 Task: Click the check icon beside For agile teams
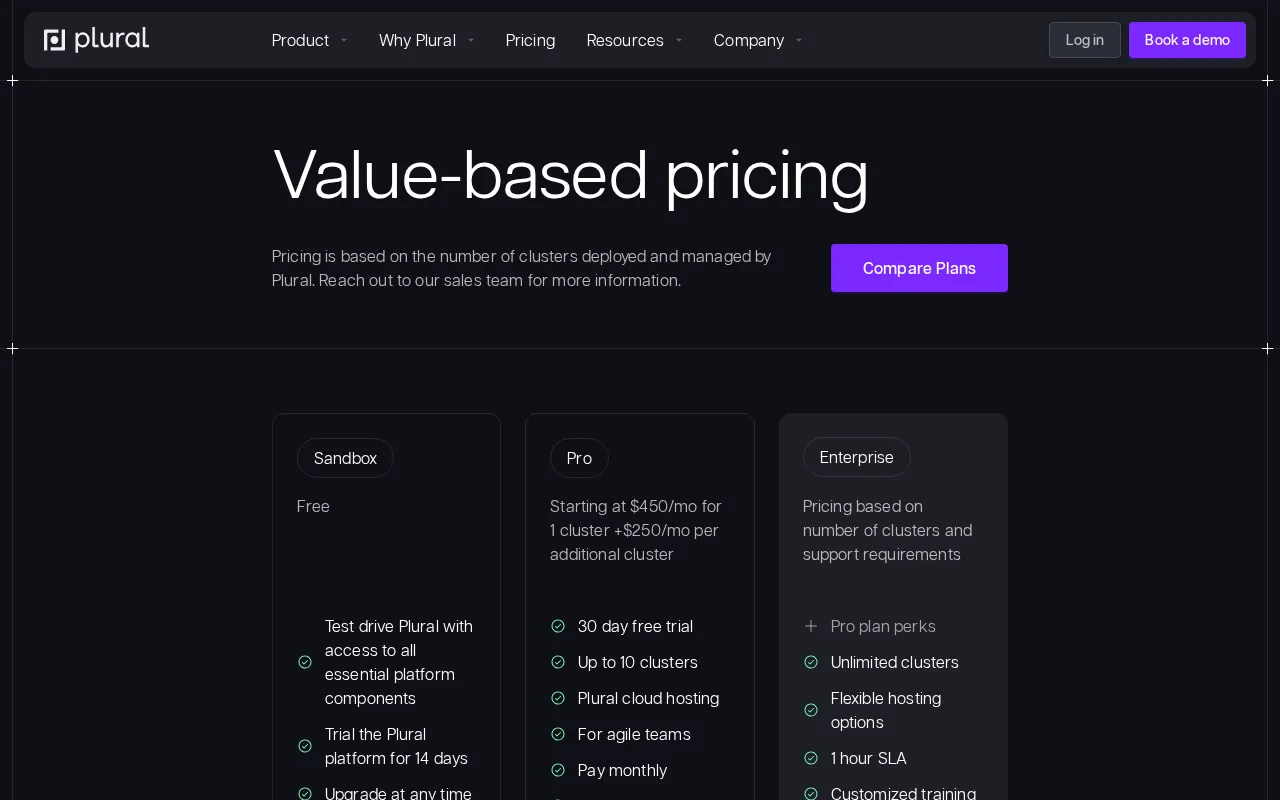tap(558, 734)
